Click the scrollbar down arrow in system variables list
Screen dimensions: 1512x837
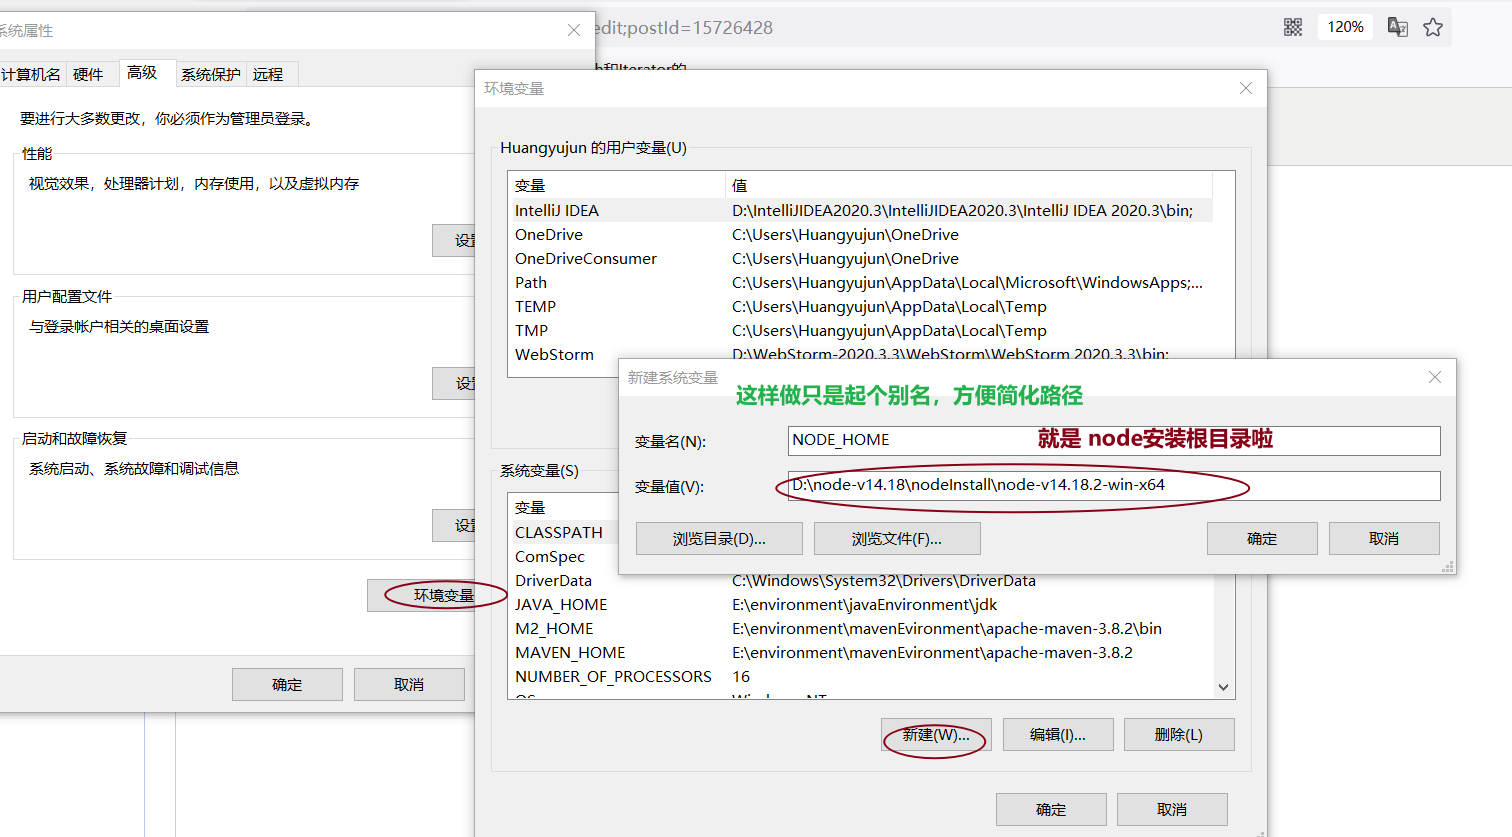coord(1223,687)
